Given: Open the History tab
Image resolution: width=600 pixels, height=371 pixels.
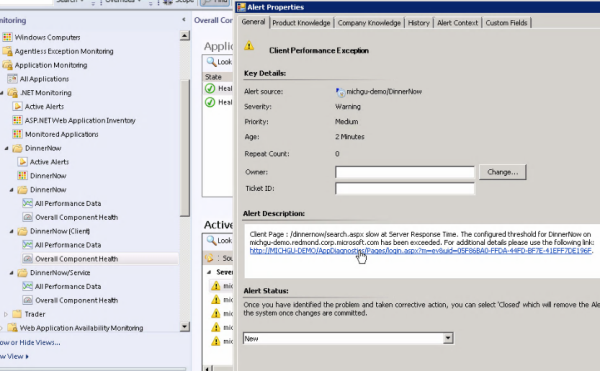Looking at the screenshot, I should [x=418, y=23].
